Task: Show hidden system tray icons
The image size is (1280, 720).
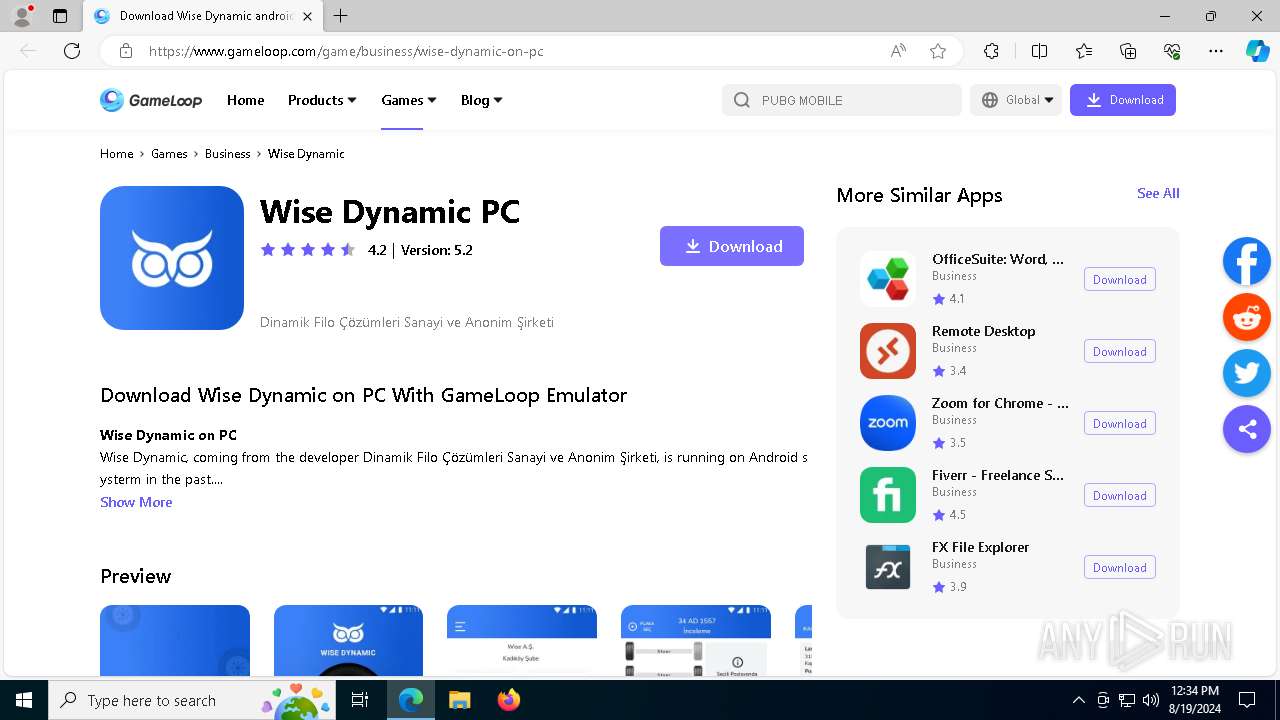Action: tap(1078, 700)
